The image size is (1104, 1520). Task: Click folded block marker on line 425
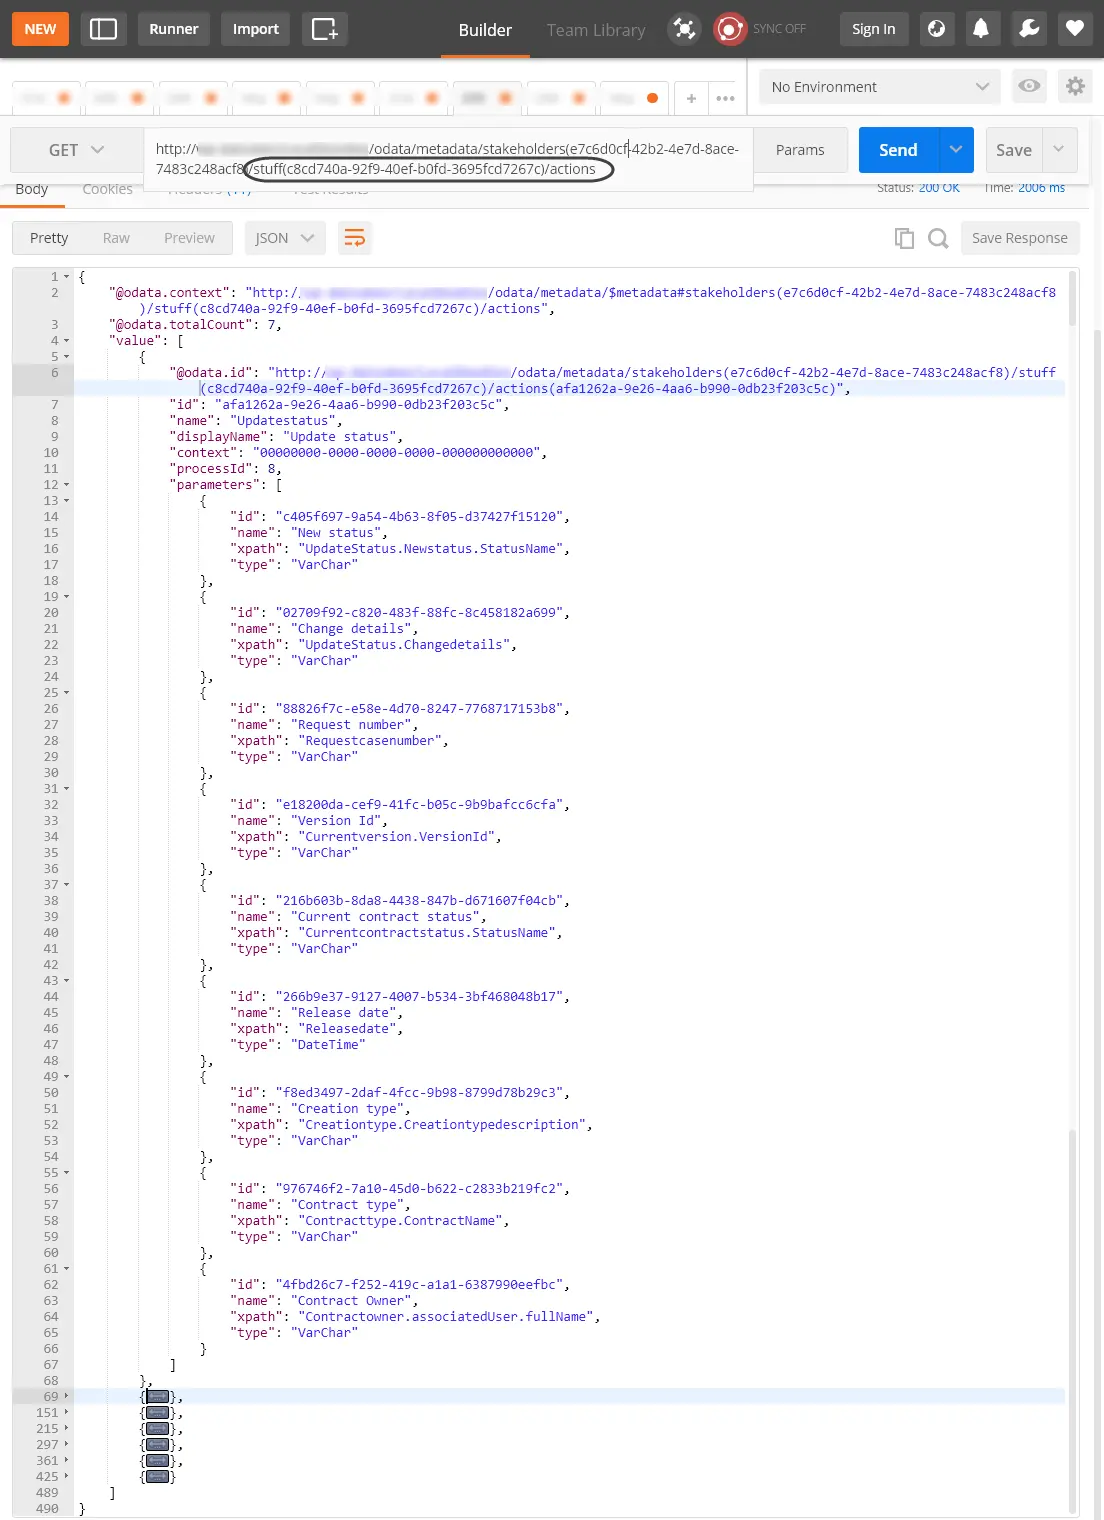pos(158,1476)
